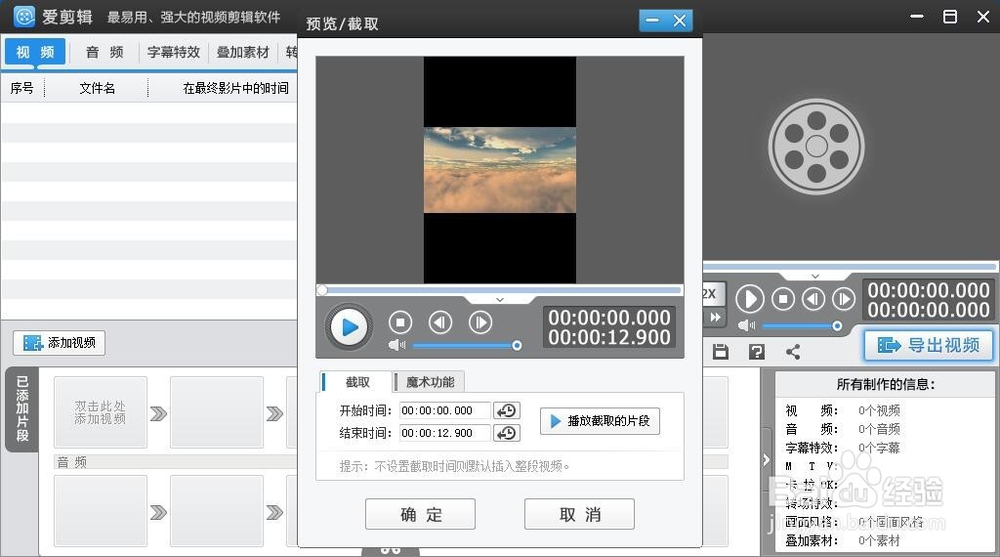Screen dimensions: 1000x557
Task: Mute the speaker in the preview dialog
Action: (x=397, y=345)
